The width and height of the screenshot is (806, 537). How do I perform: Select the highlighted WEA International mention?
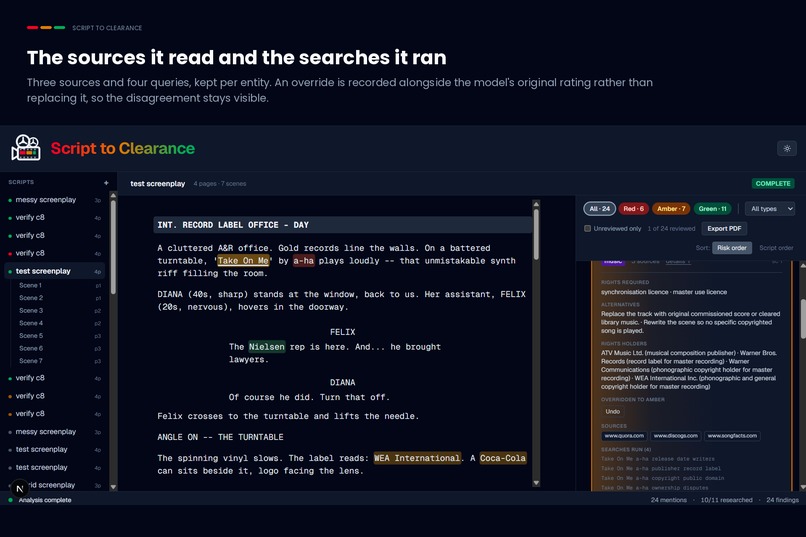coord(417,458)
